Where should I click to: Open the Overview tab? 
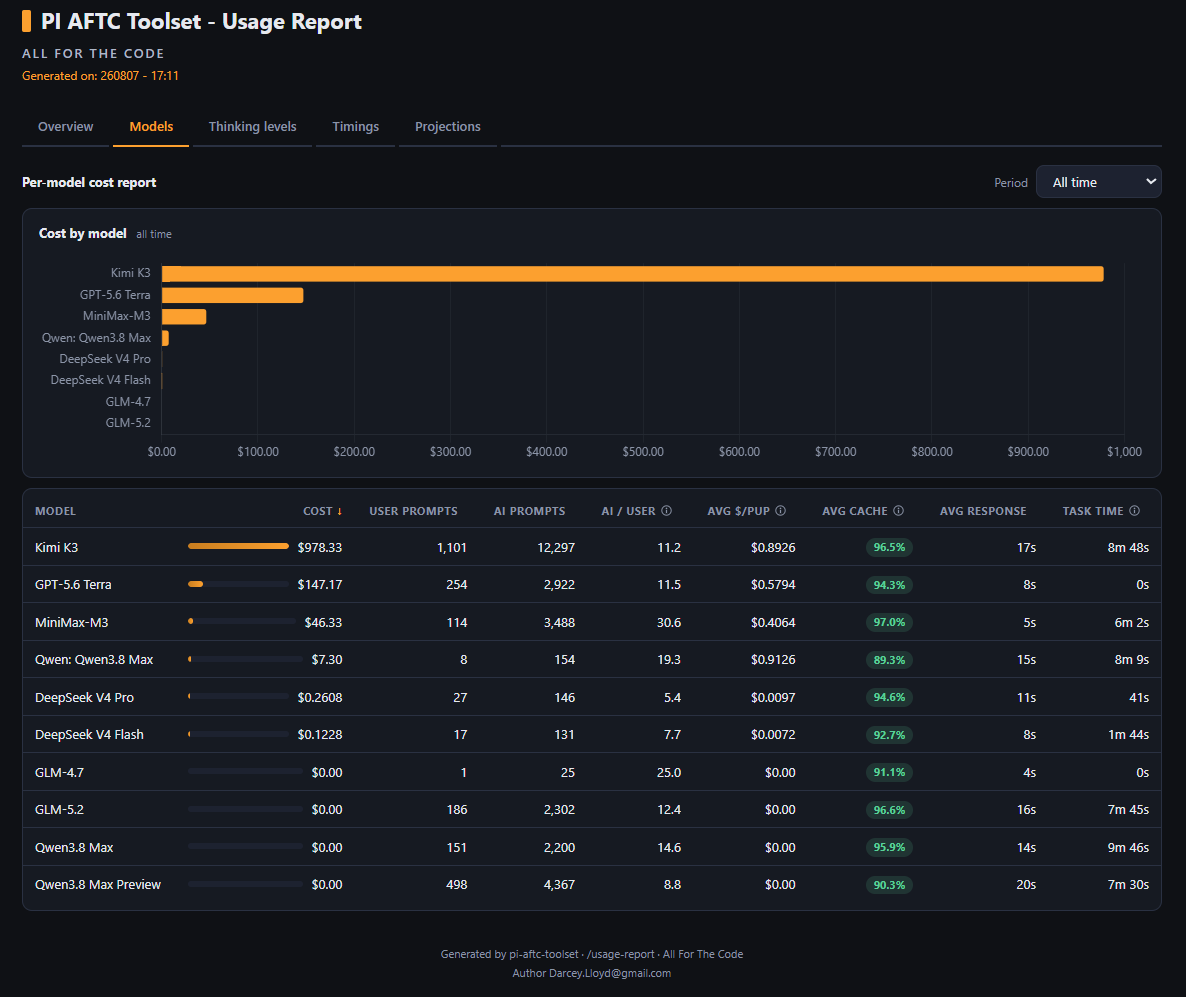pos(66,126)
